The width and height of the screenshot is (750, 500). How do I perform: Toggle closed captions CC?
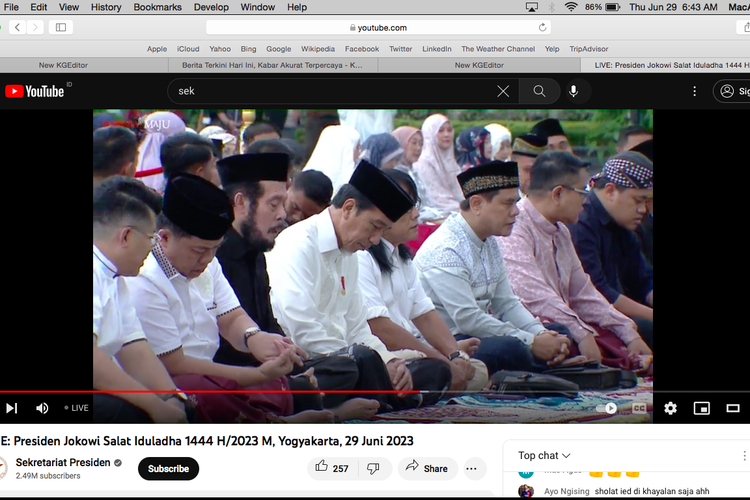[x=639, y=408]
